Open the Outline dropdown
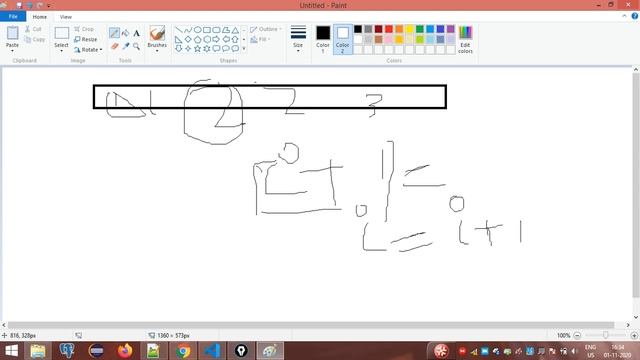The height and width of the screenshot is (360, 640). point(266,29)
